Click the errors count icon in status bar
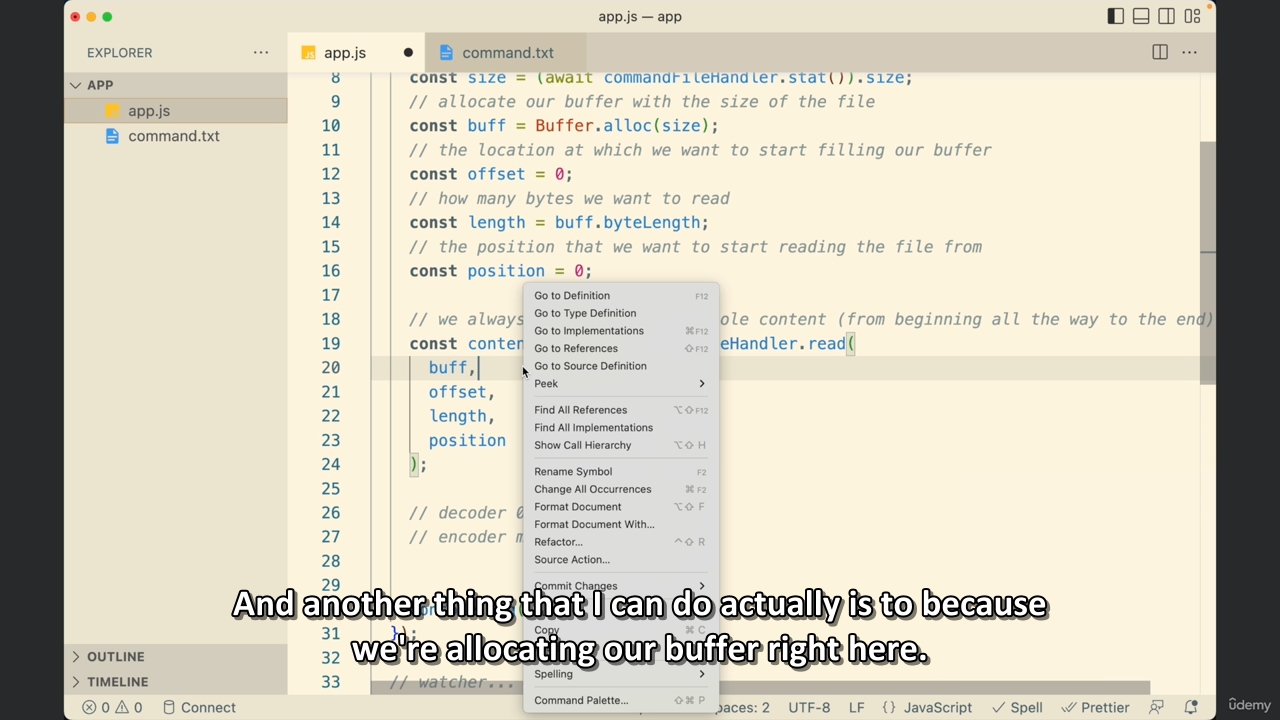 89,707
